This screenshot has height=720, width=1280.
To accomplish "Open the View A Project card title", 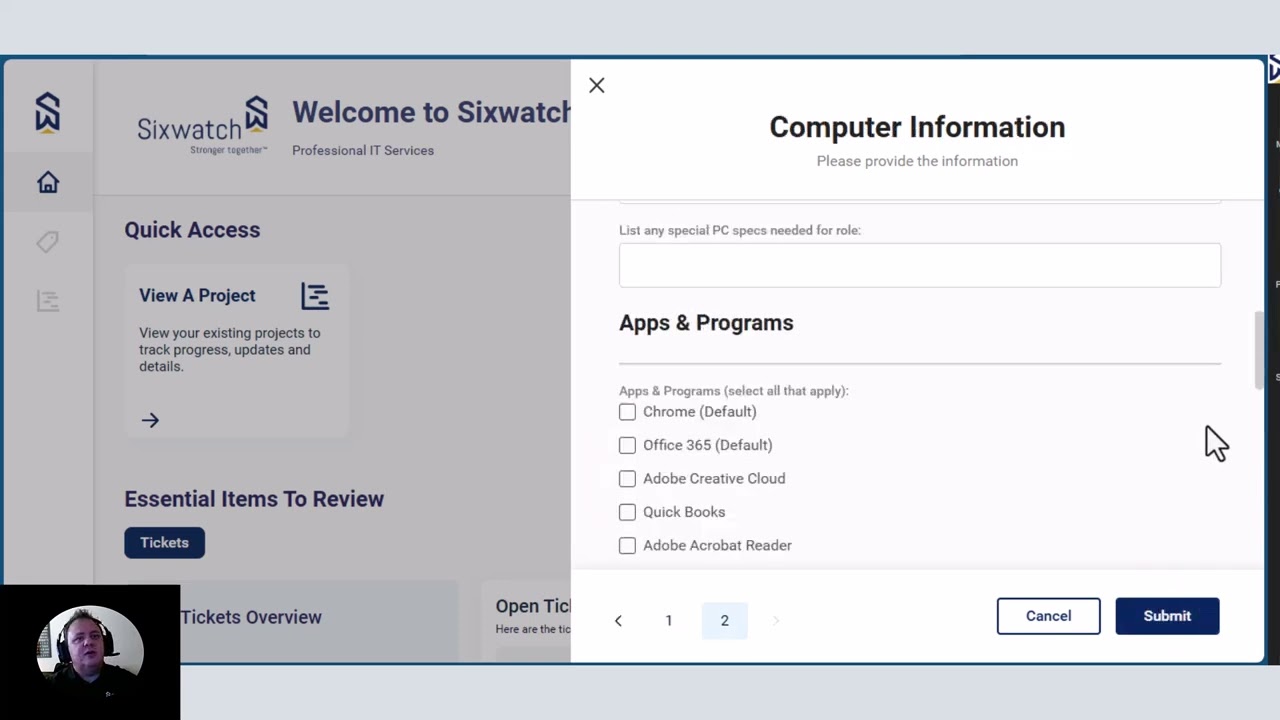I will click(x=197, y=296).
